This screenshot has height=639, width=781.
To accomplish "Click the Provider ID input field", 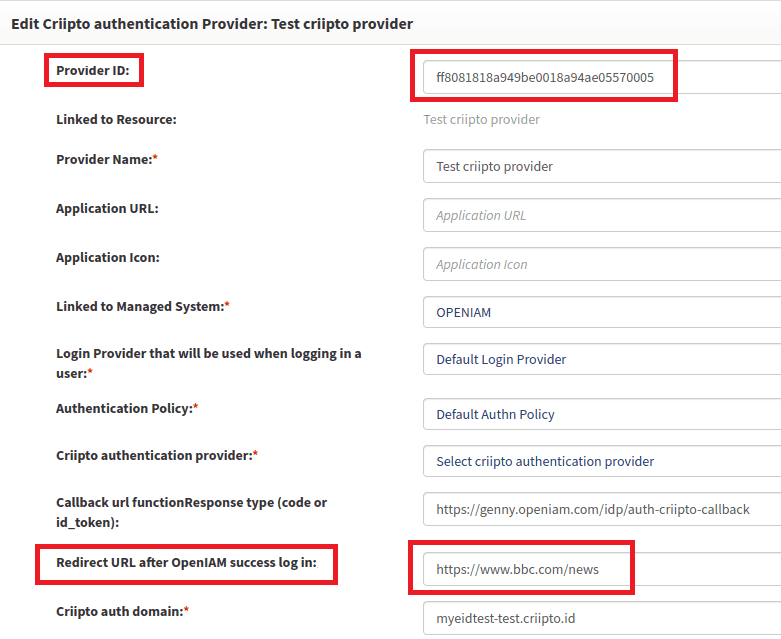I will (x=600, y=78).
